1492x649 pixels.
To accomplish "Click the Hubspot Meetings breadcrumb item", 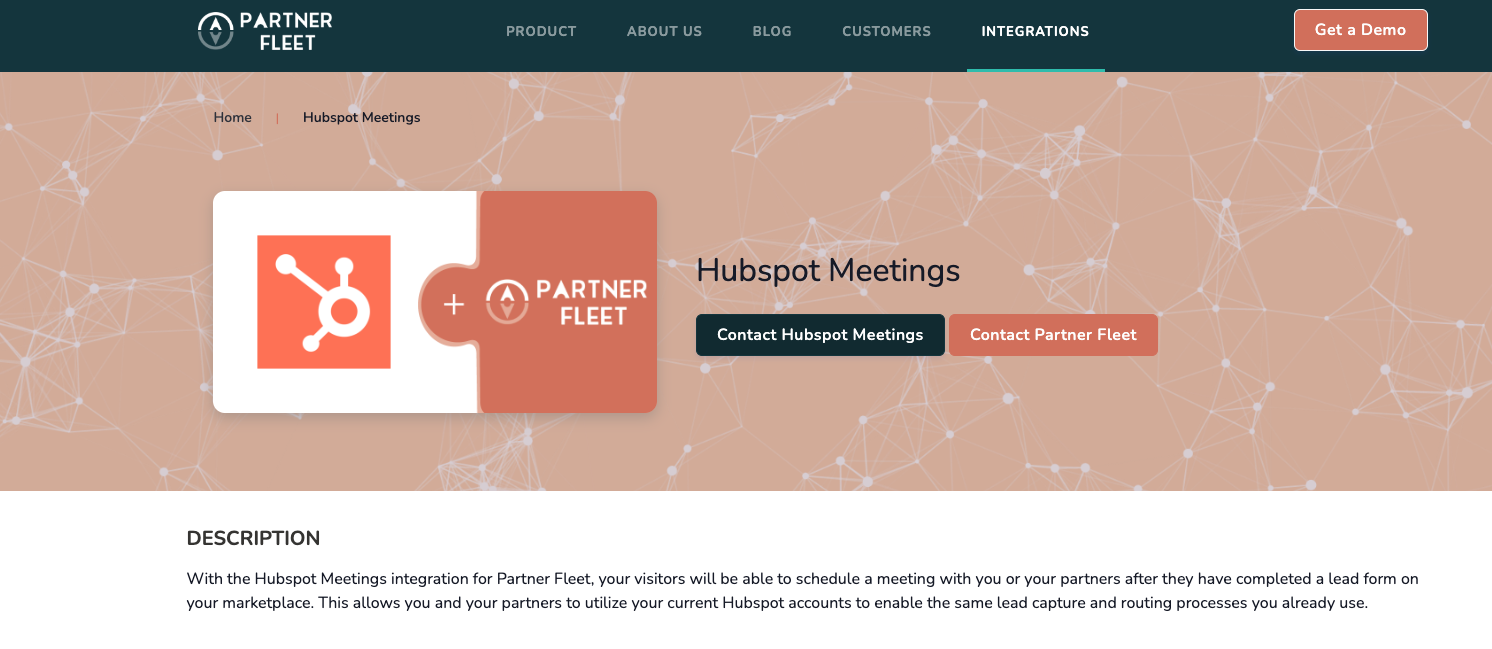I will coord(361,118).
